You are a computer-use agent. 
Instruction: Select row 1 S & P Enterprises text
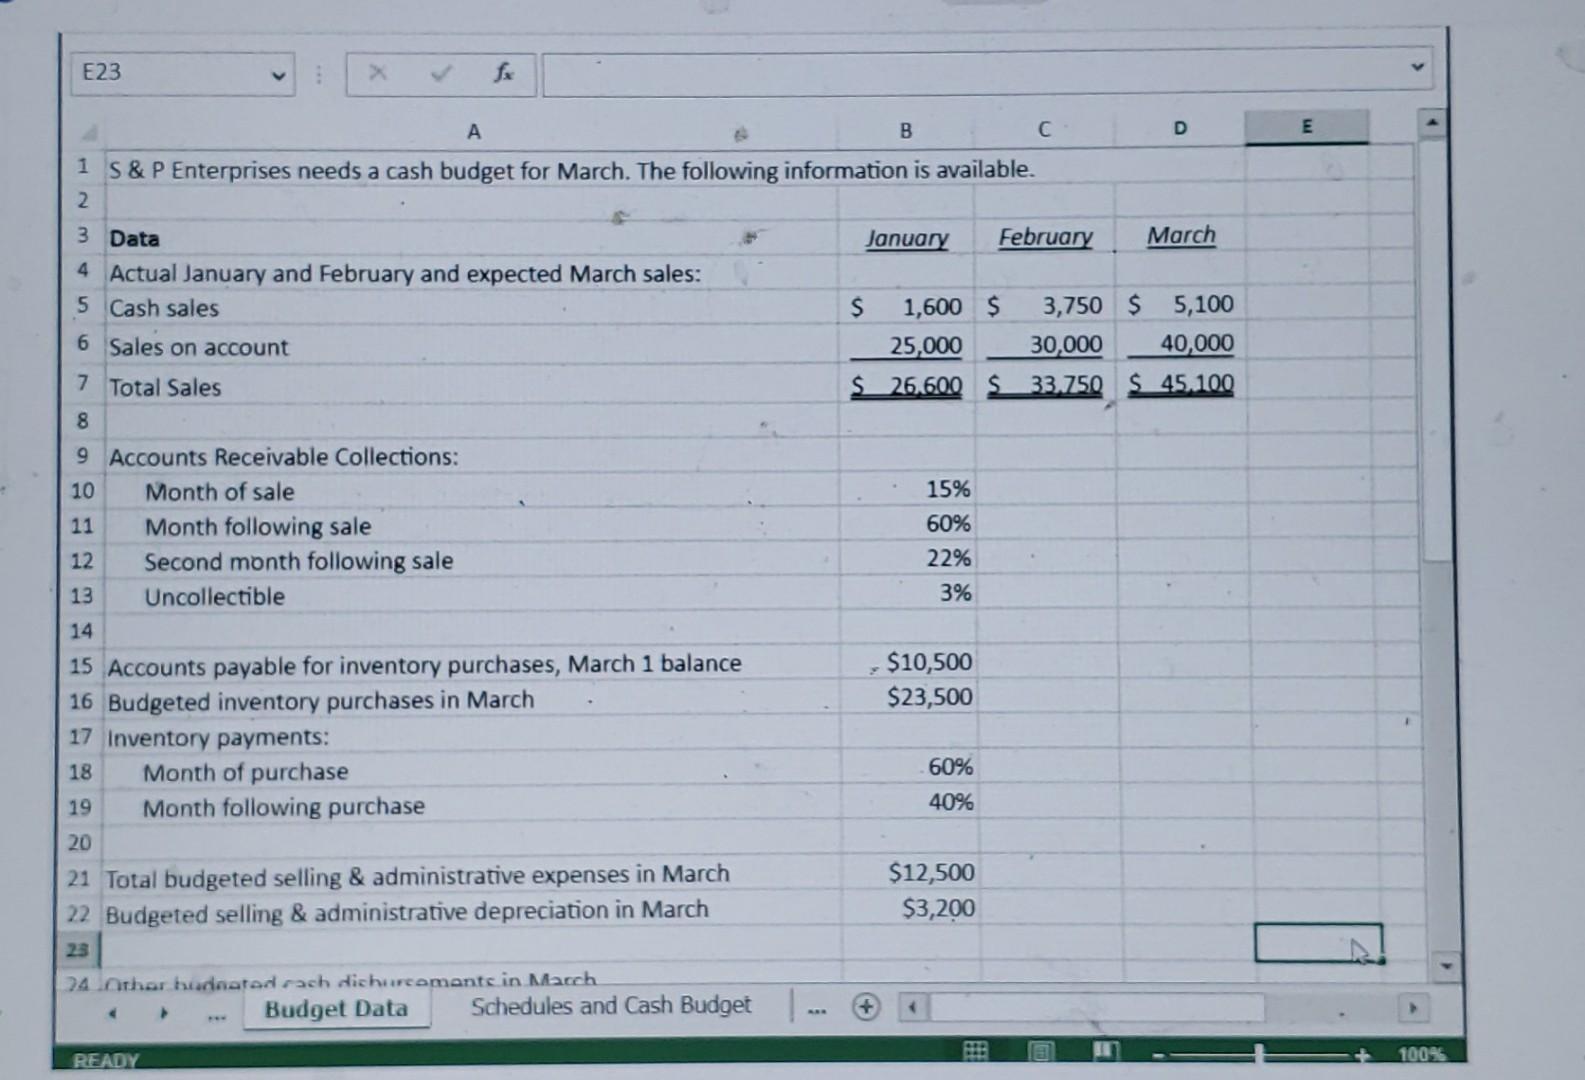pyautogui.click(x=571, y=170)
